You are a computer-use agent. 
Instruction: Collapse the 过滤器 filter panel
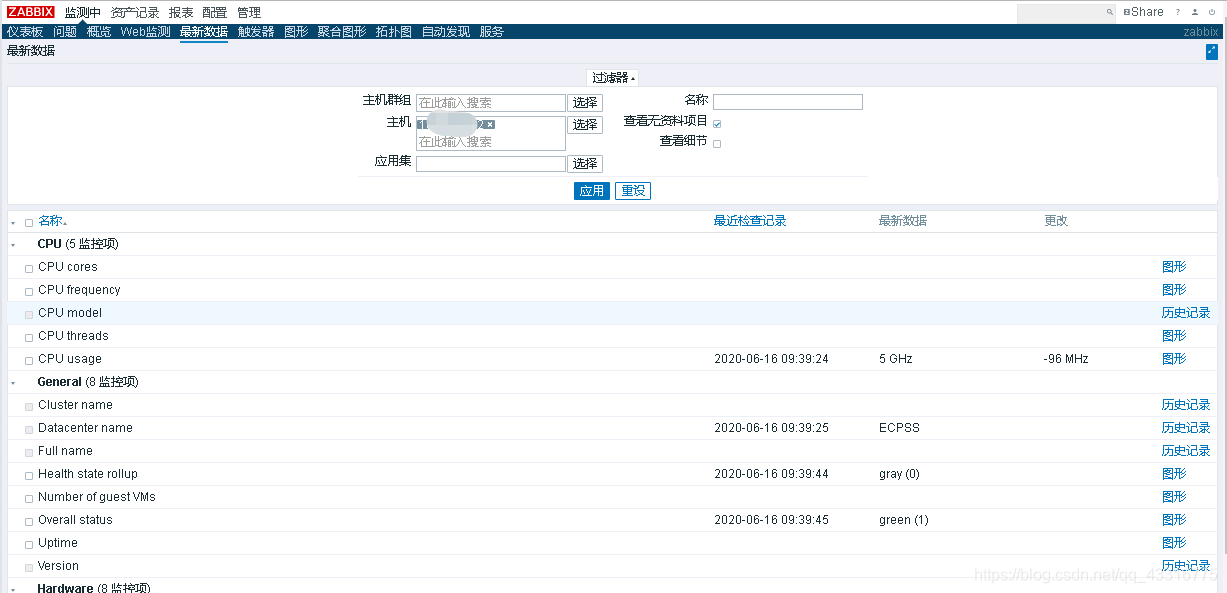click(612, 78)
